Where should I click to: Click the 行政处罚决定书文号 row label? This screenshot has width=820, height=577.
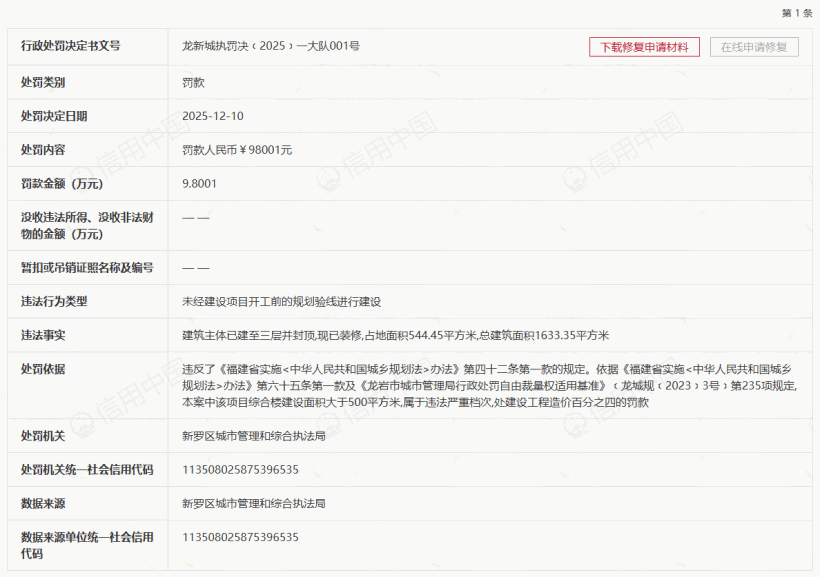70,46
